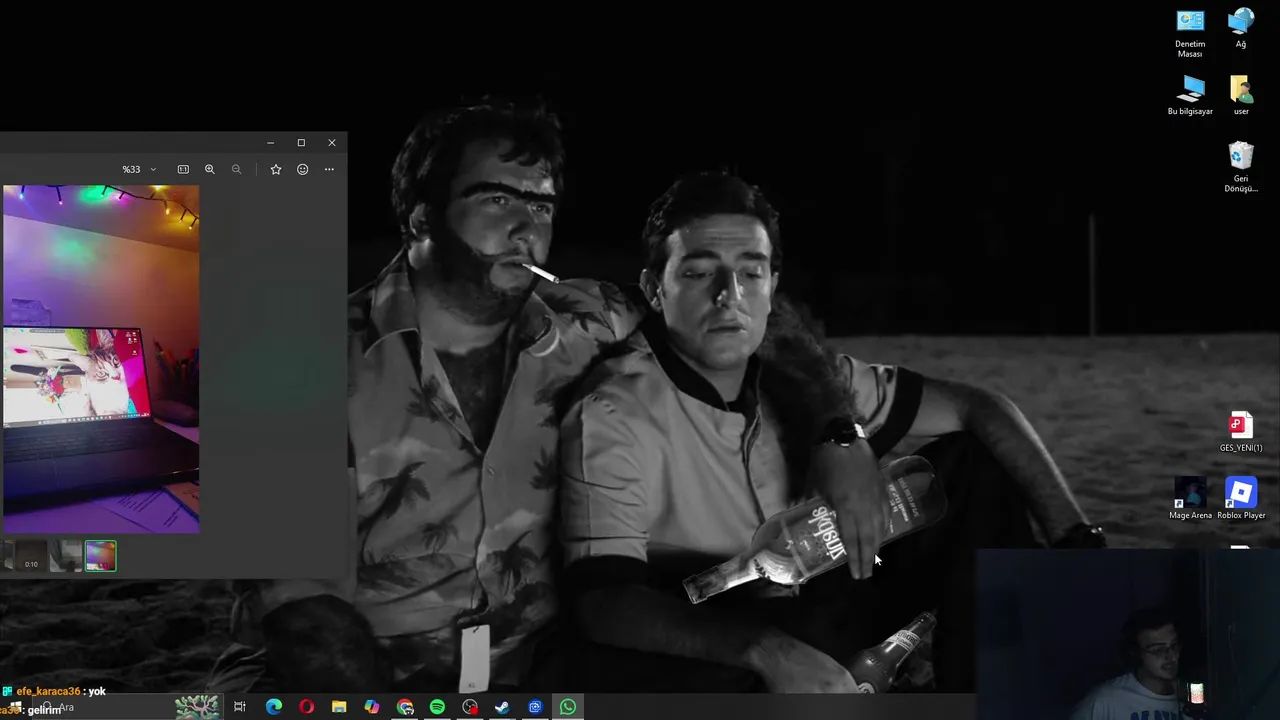Select the 0:10 video thumbnail
The width and height of the screenshot is (1280, 720).
[31, 556]
